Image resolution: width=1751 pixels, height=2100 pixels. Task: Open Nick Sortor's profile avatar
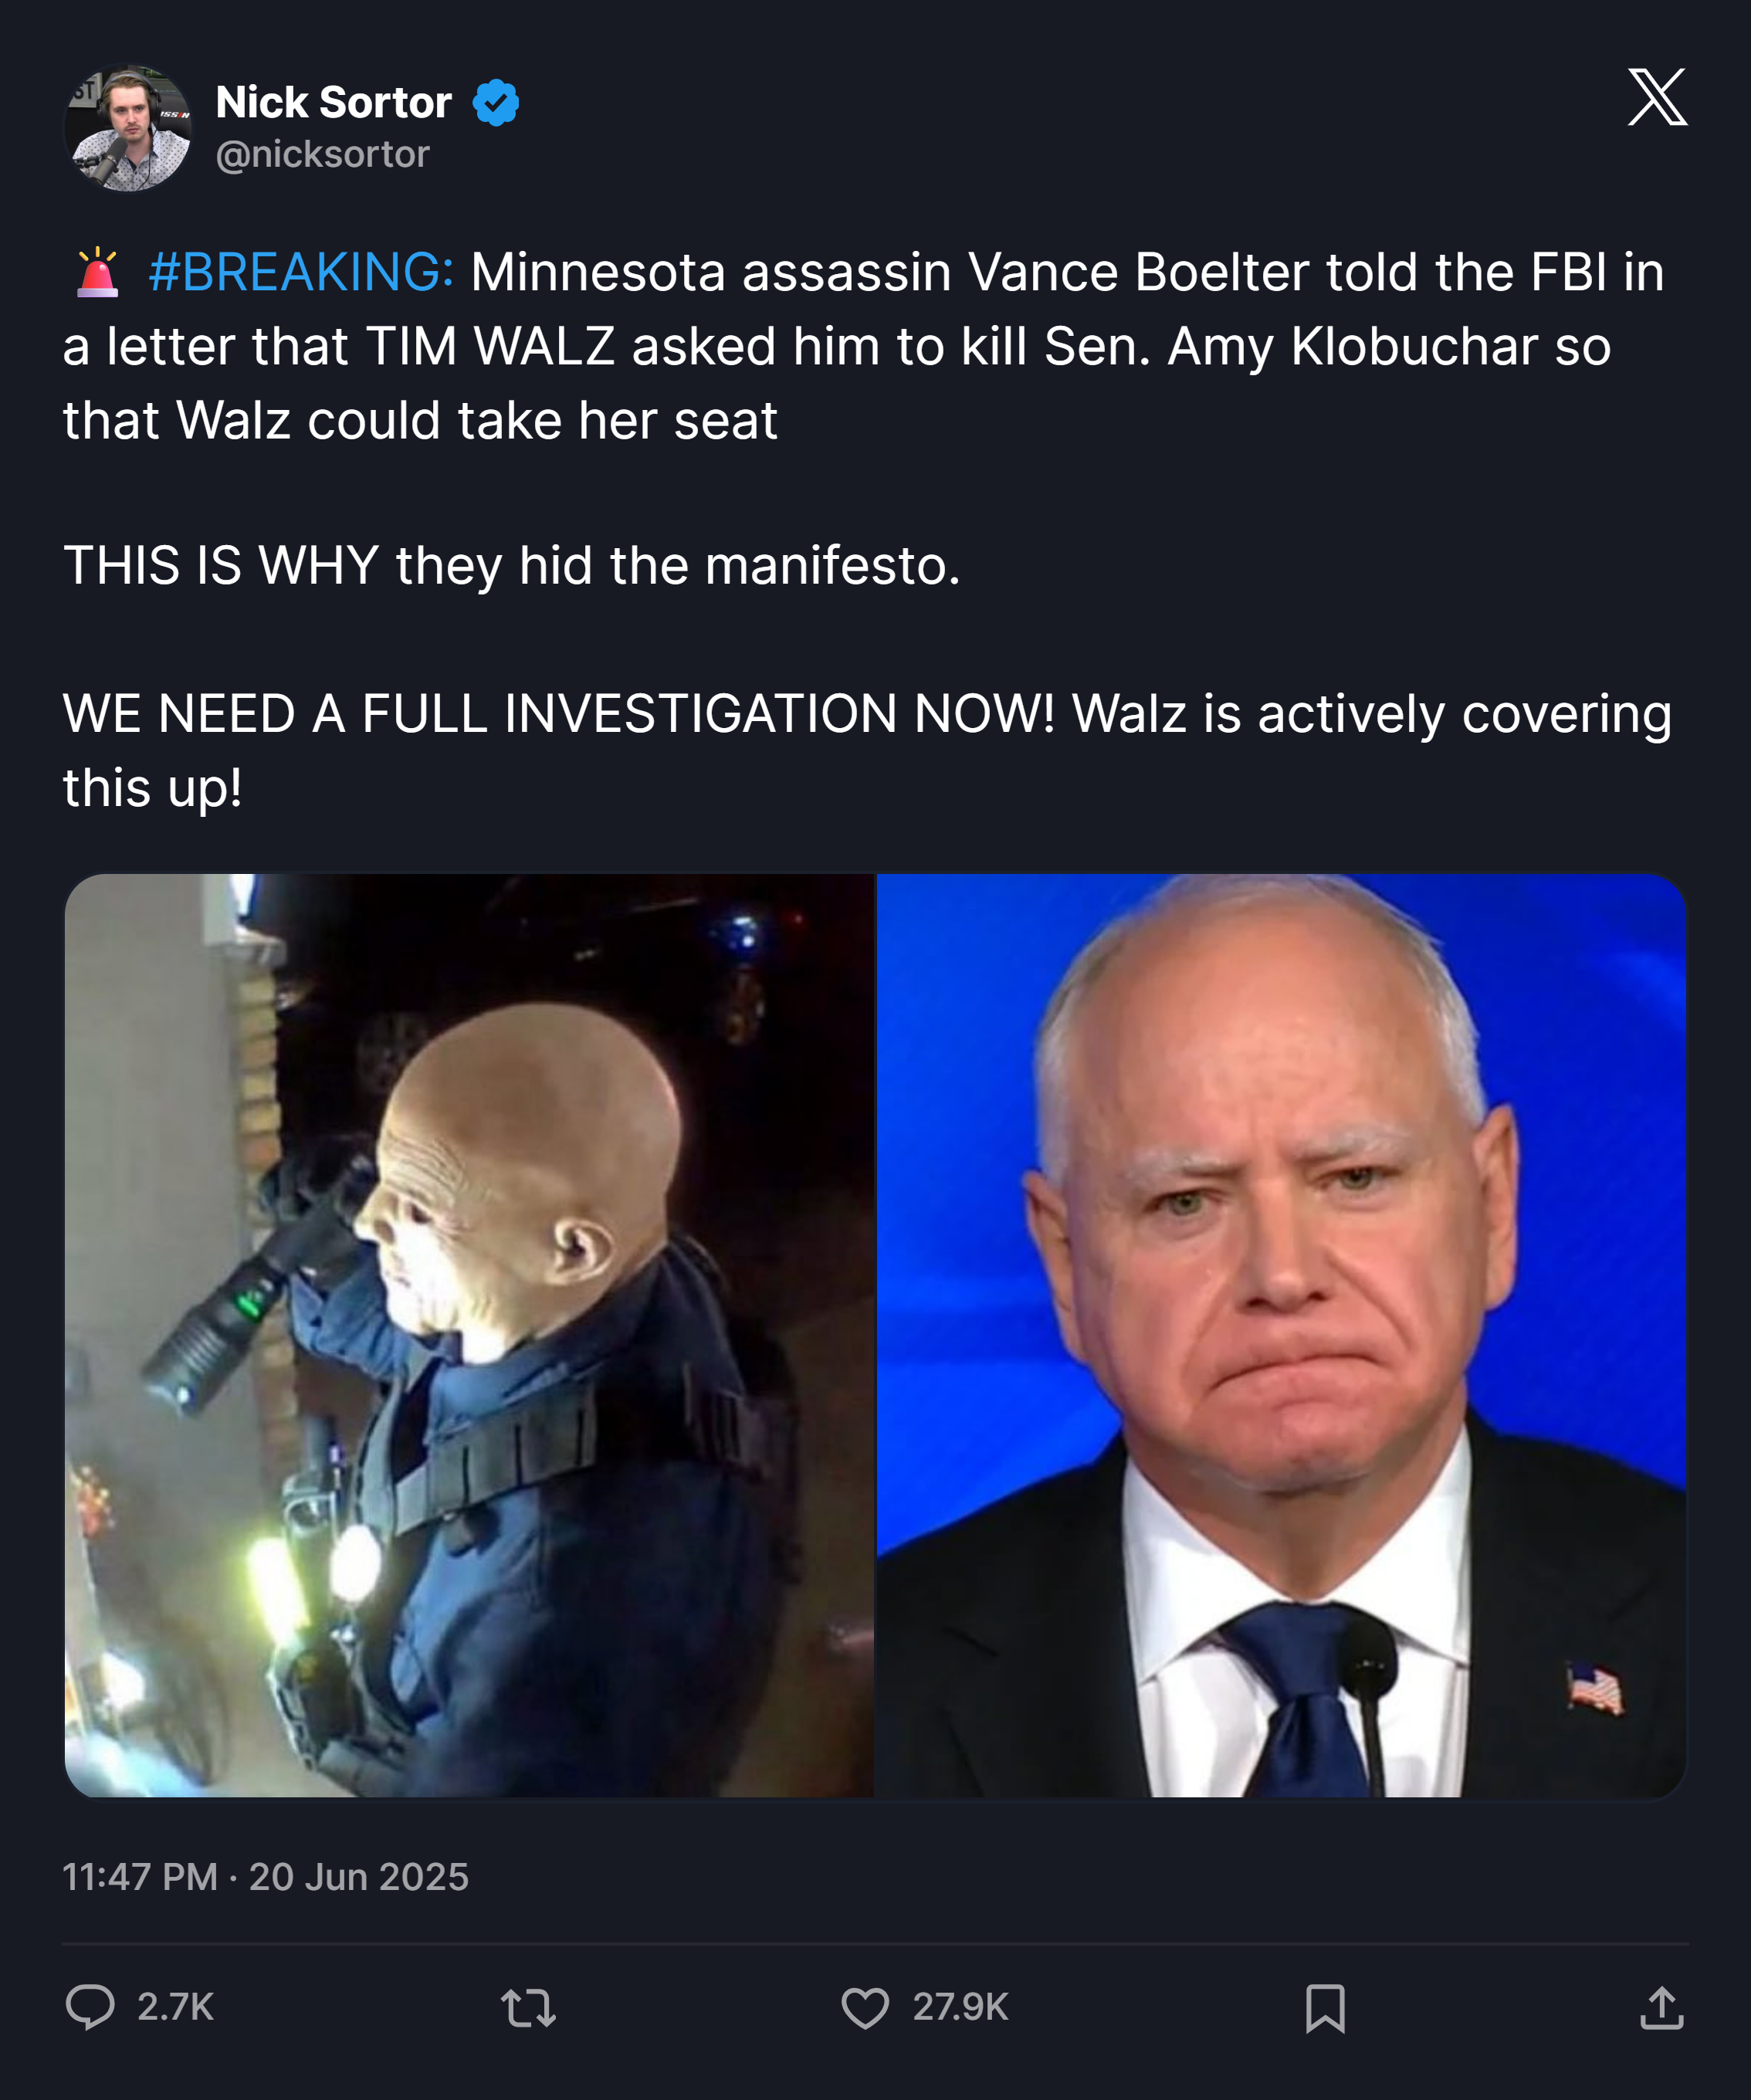coord(128,128)
